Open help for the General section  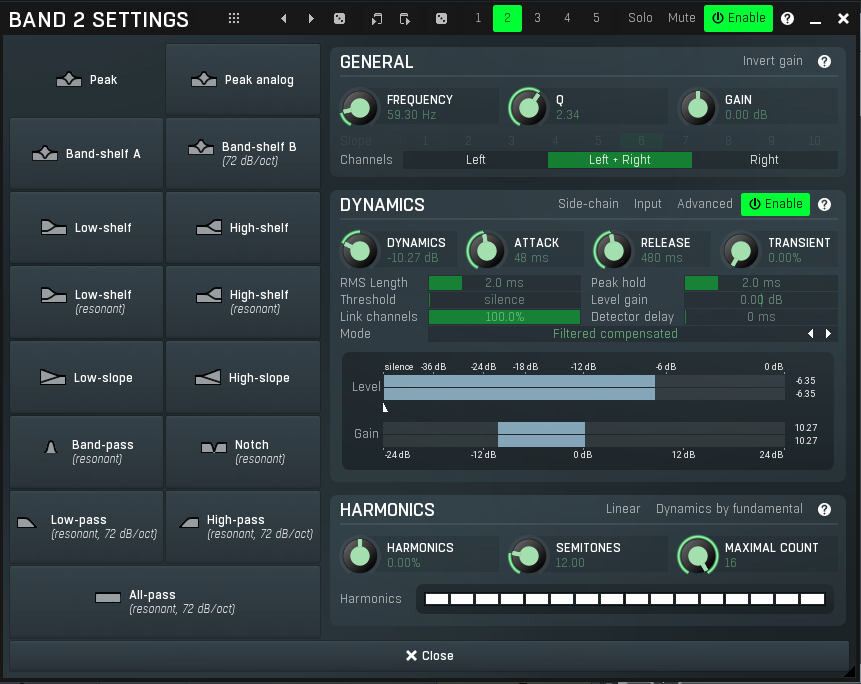(x=824, y=61)
